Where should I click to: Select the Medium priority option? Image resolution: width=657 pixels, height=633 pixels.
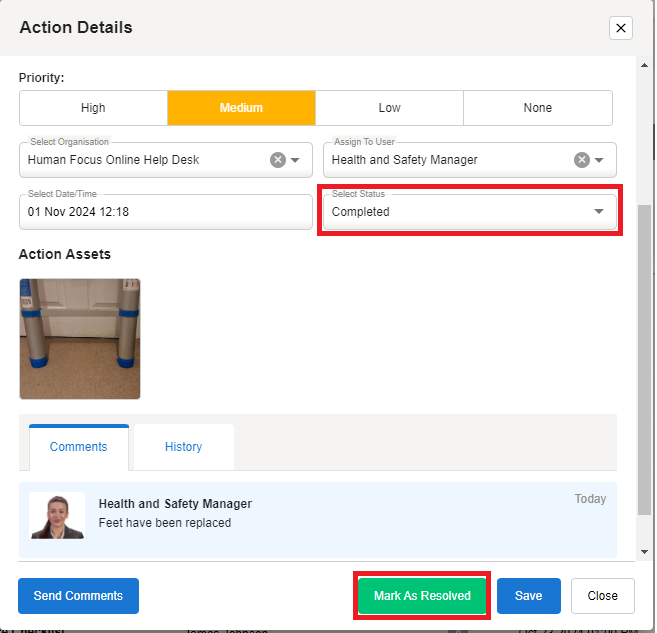click(241, 108)
